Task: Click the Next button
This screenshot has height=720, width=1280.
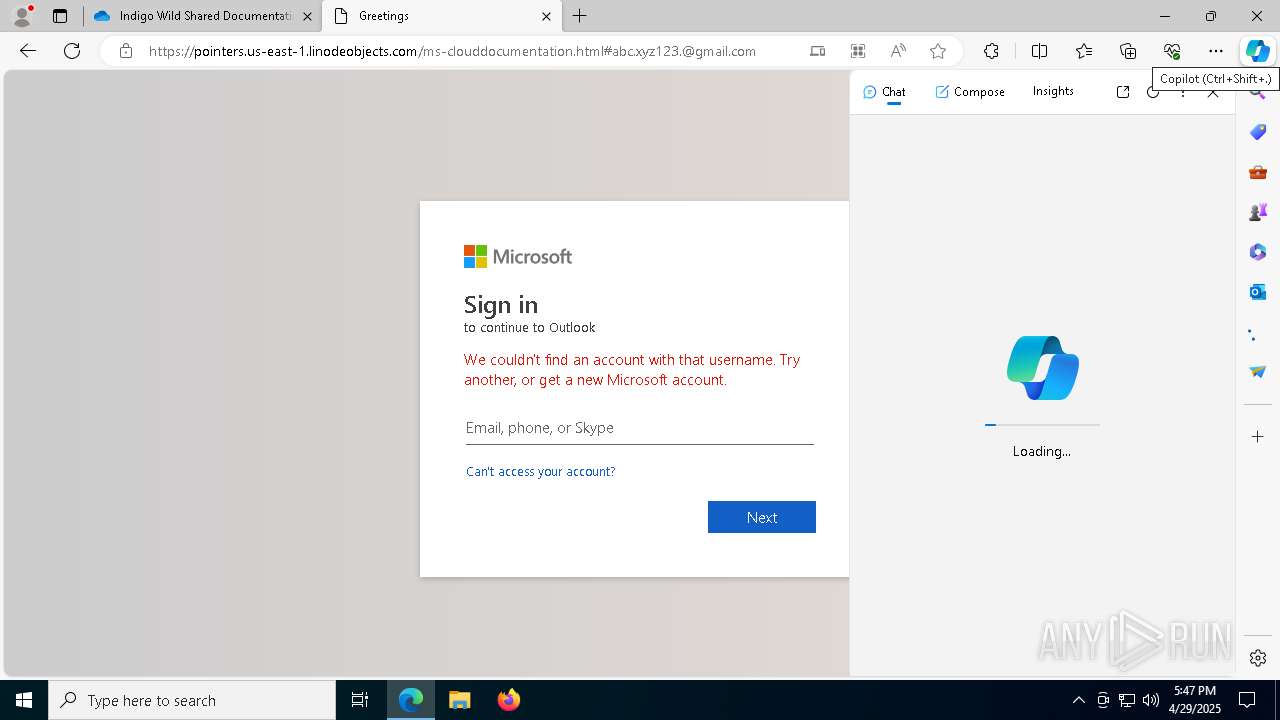Action: pos(762,517)
